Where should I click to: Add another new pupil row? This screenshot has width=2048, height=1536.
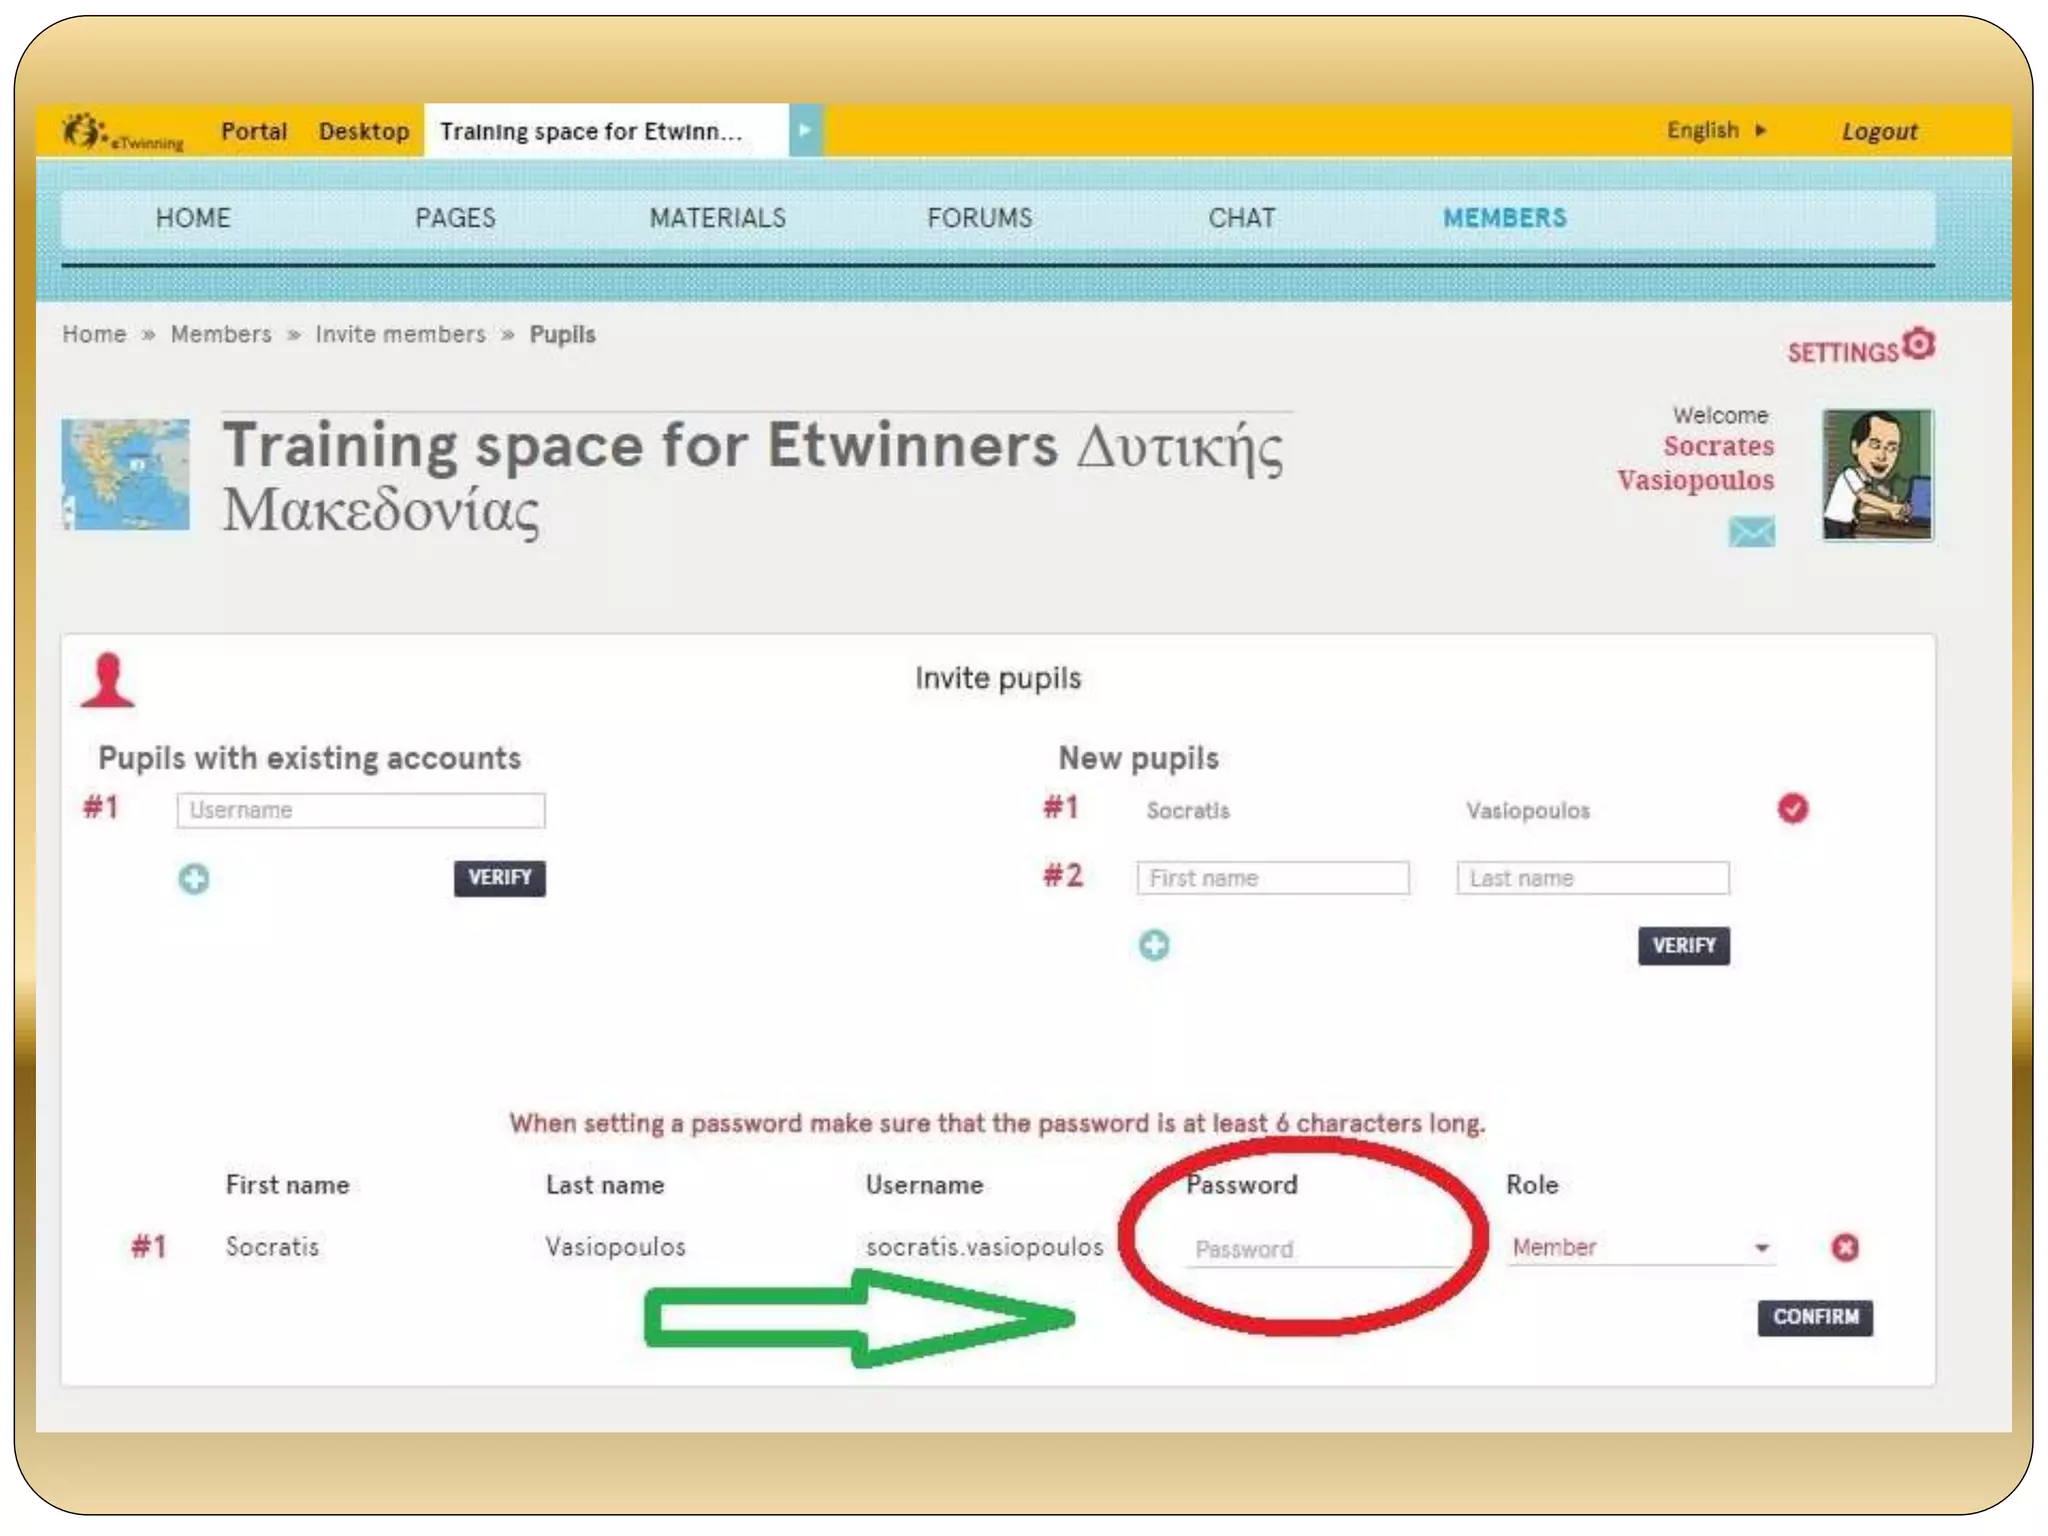coord(1154,945)
